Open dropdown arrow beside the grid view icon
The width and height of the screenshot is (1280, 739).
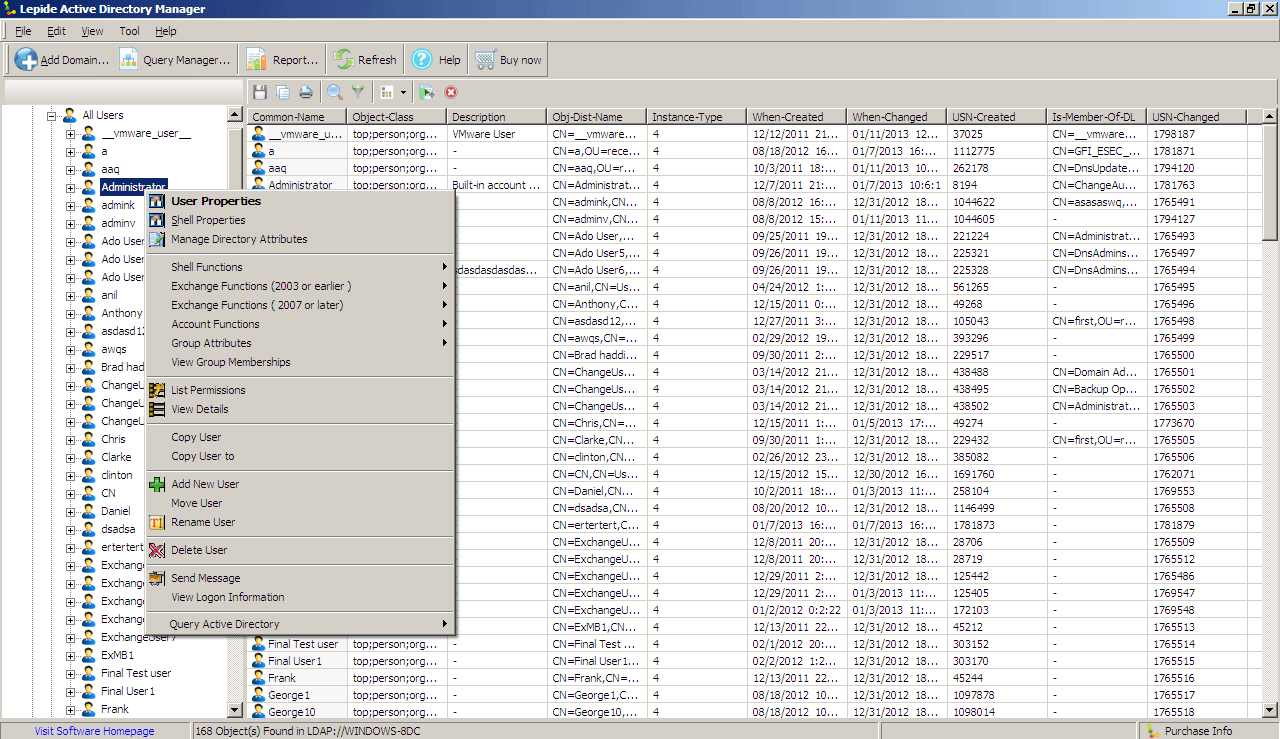point(403,92)
